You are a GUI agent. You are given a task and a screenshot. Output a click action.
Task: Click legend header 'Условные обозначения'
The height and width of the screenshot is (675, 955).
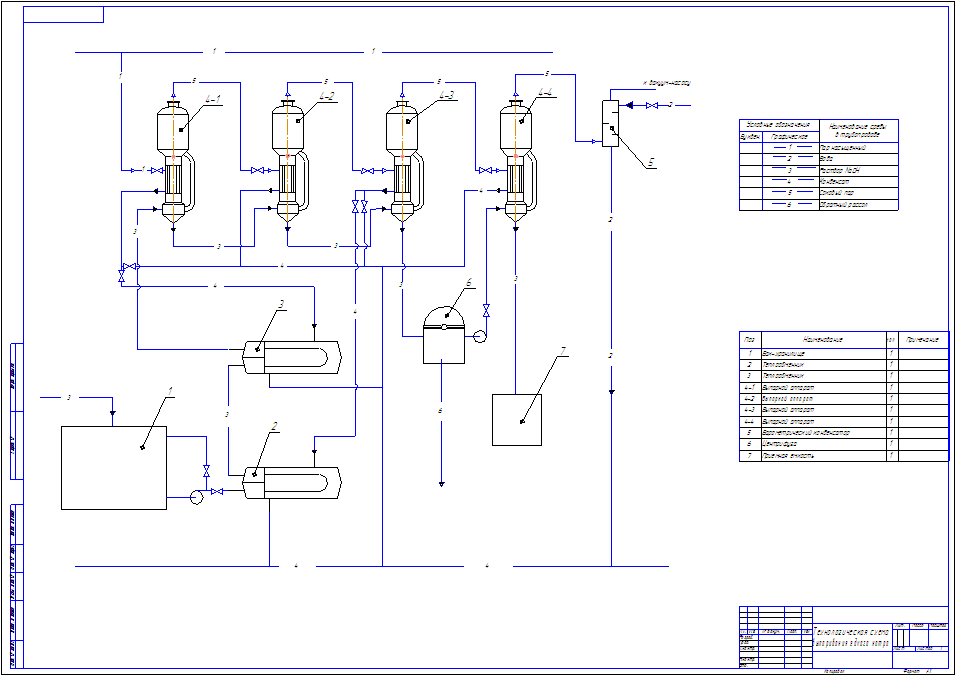pos(778,125)
